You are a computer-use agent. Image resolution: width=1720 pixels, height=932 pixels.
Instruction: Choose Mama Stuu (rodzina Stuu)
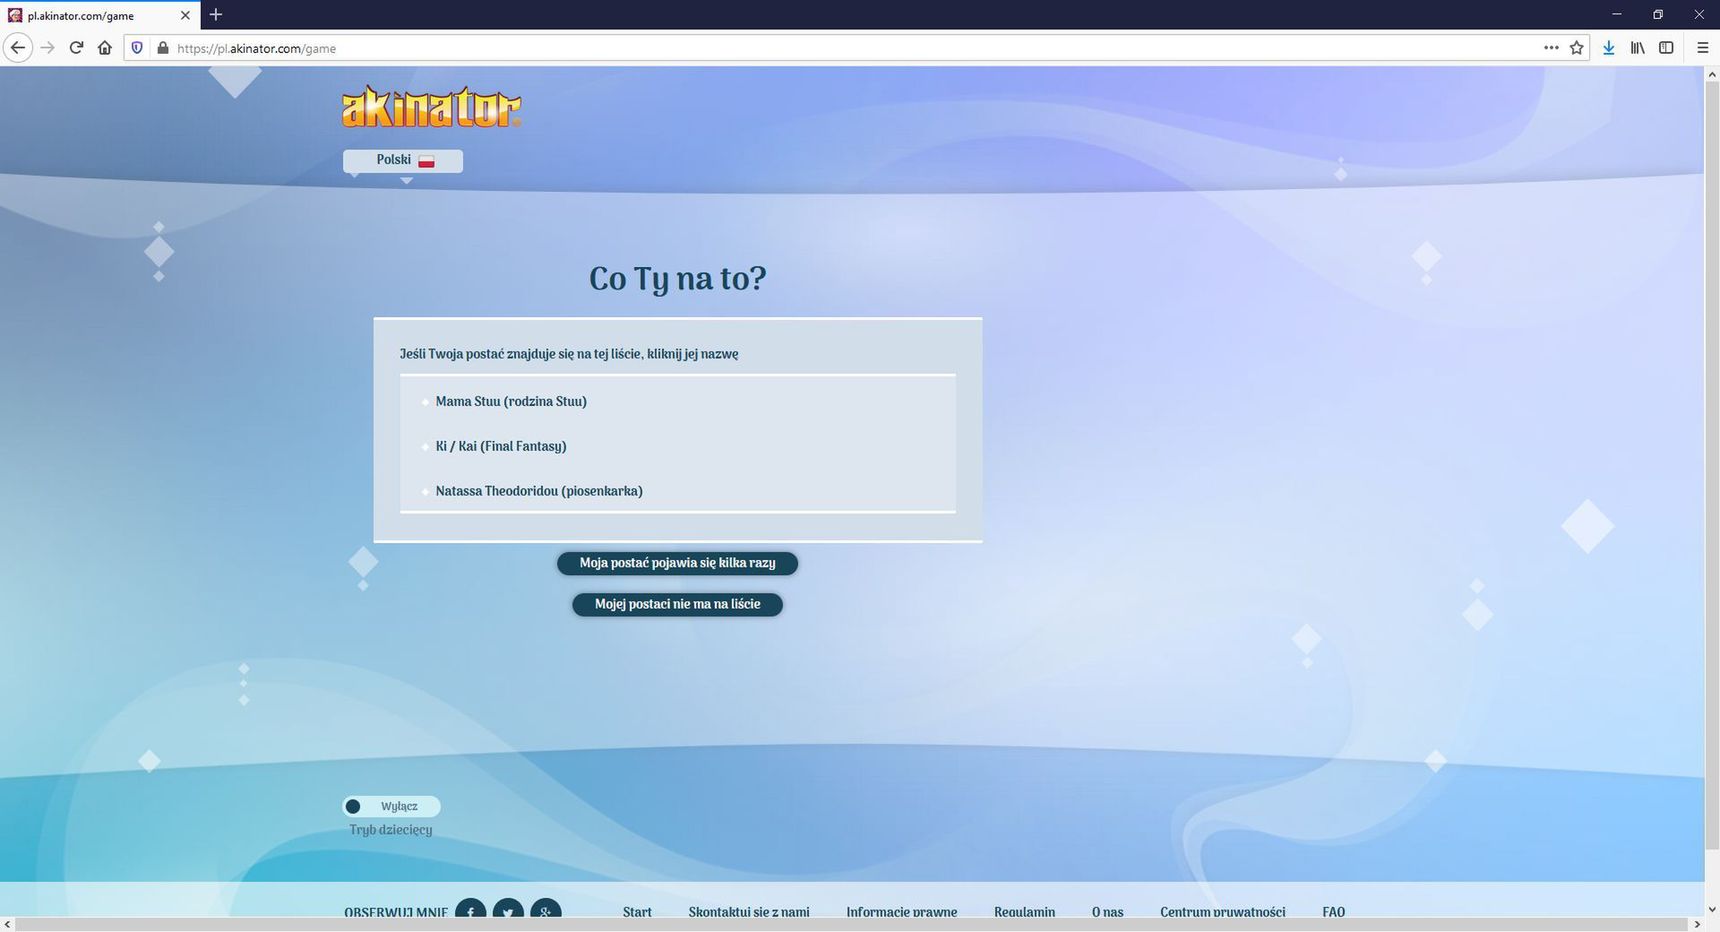[511, 401]
